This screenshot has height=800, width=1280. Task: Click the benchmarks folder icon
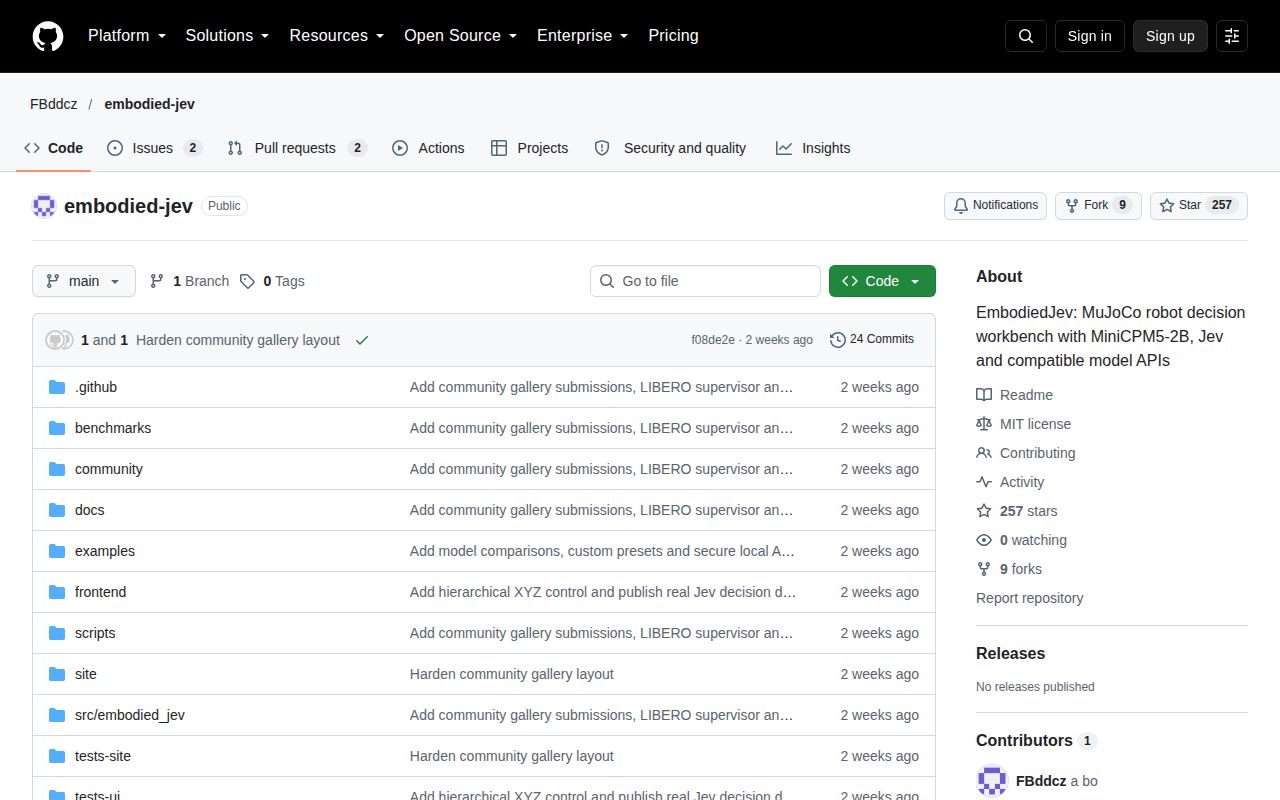pos(57,428)
